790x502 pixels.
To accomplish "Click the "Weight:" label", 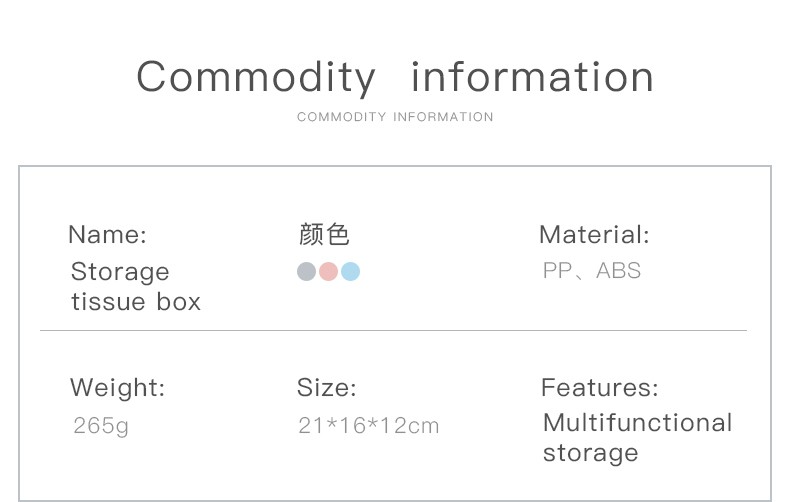I will (x=117, y=388).
